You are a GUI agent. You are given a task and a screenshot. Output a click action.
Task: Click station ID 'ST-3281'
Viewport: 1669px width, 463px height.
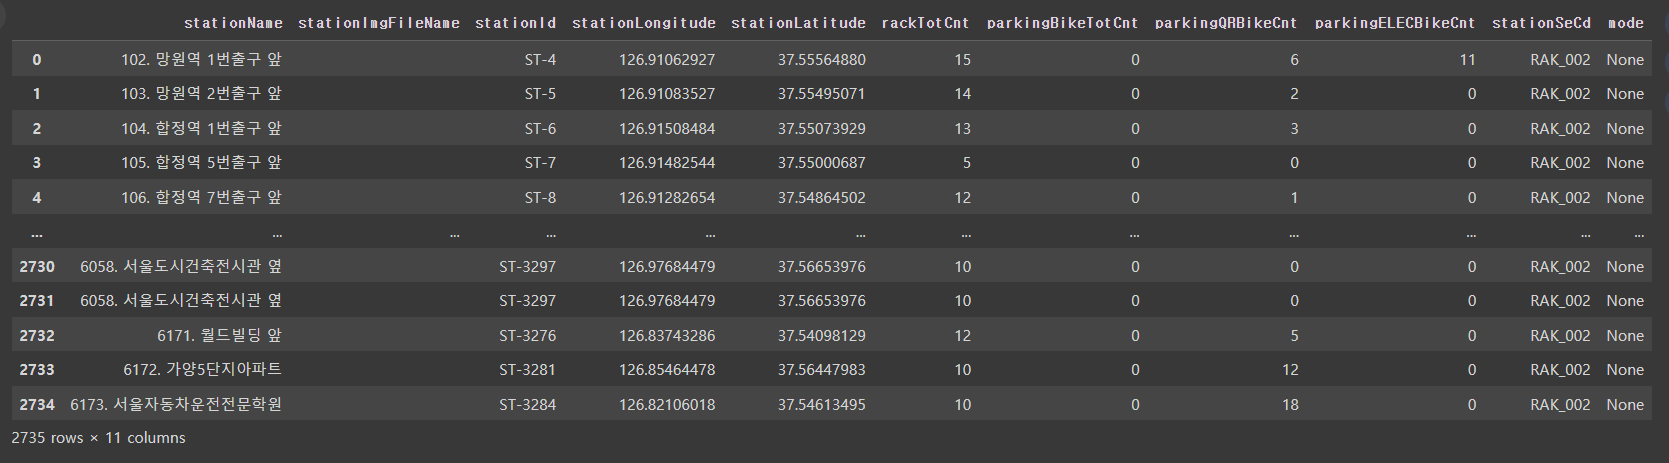tap(527, 370)
